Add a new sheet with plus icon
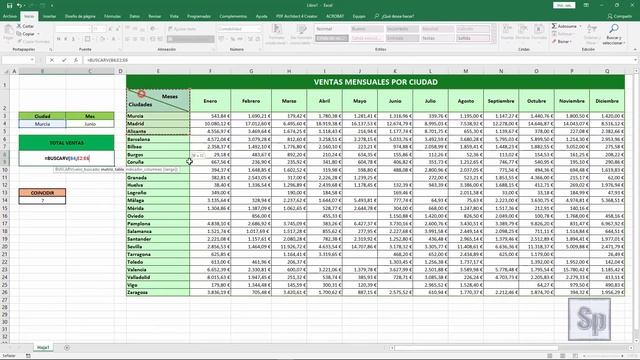 [x=67, y=348]
